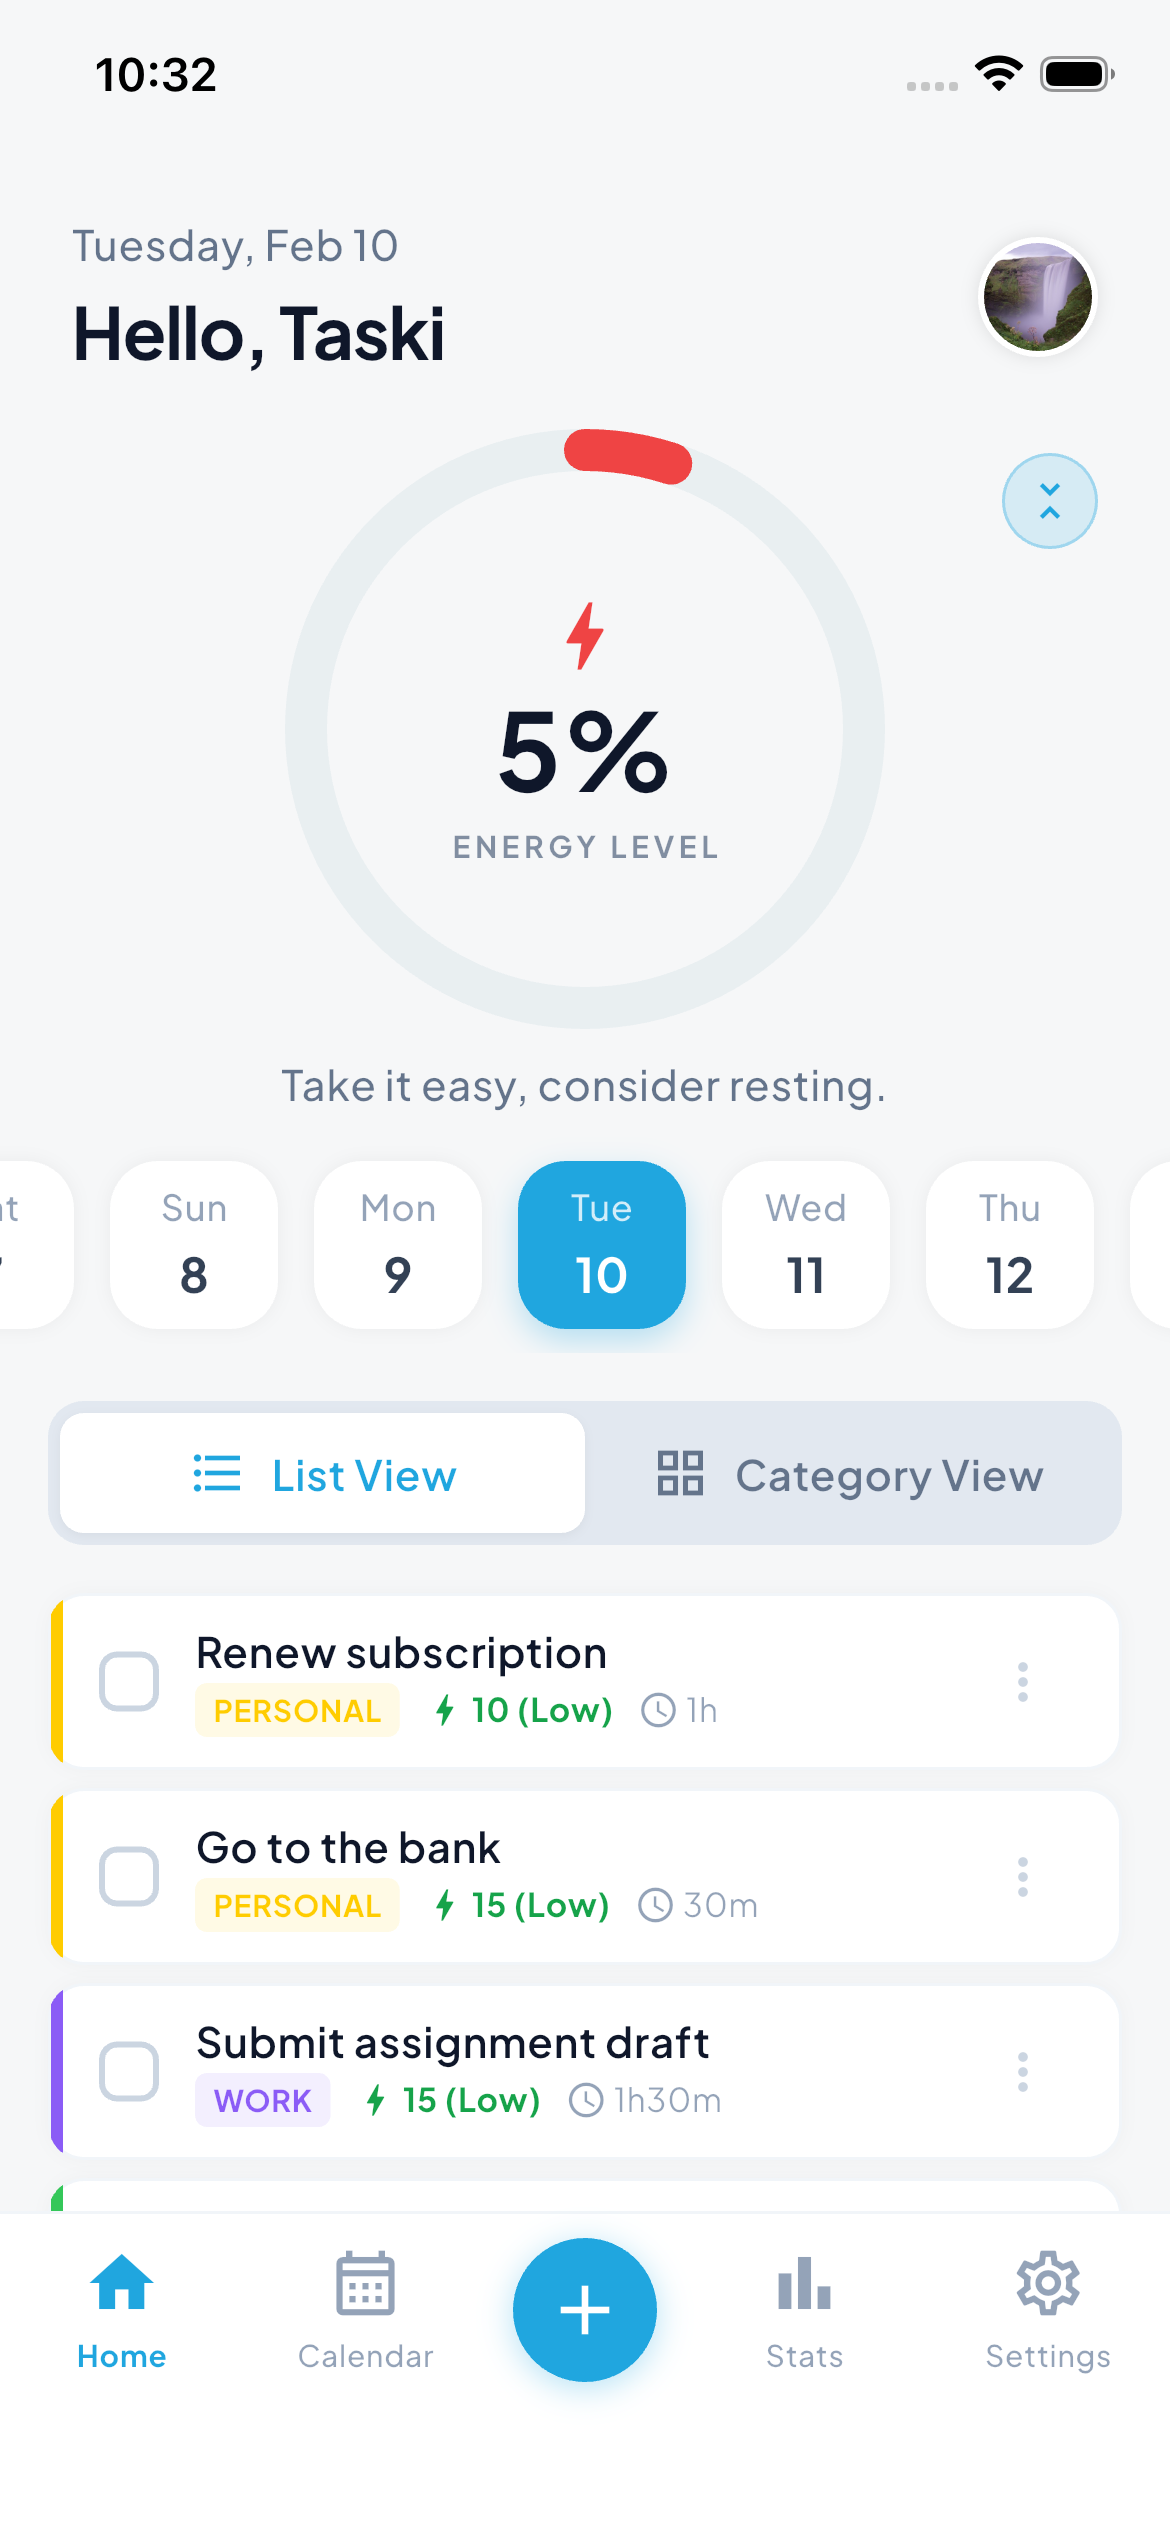Image resolution: width=1170 pixels, height=2532 pixels.
Task: Open the Home tab icon
Action: point(122,2284)
